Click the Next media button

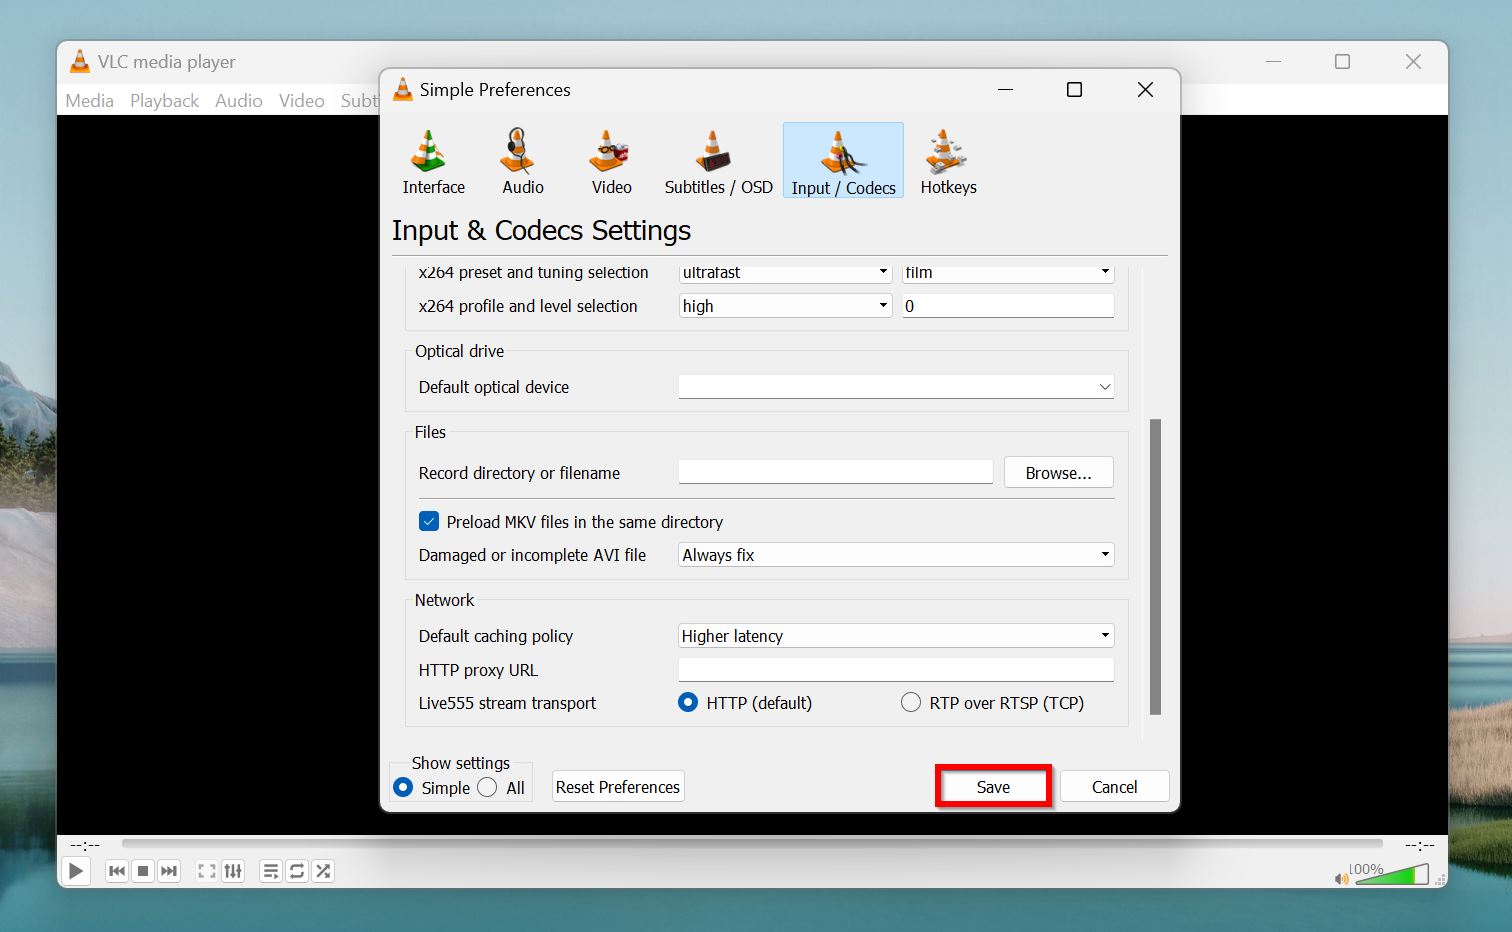(169, 871)
